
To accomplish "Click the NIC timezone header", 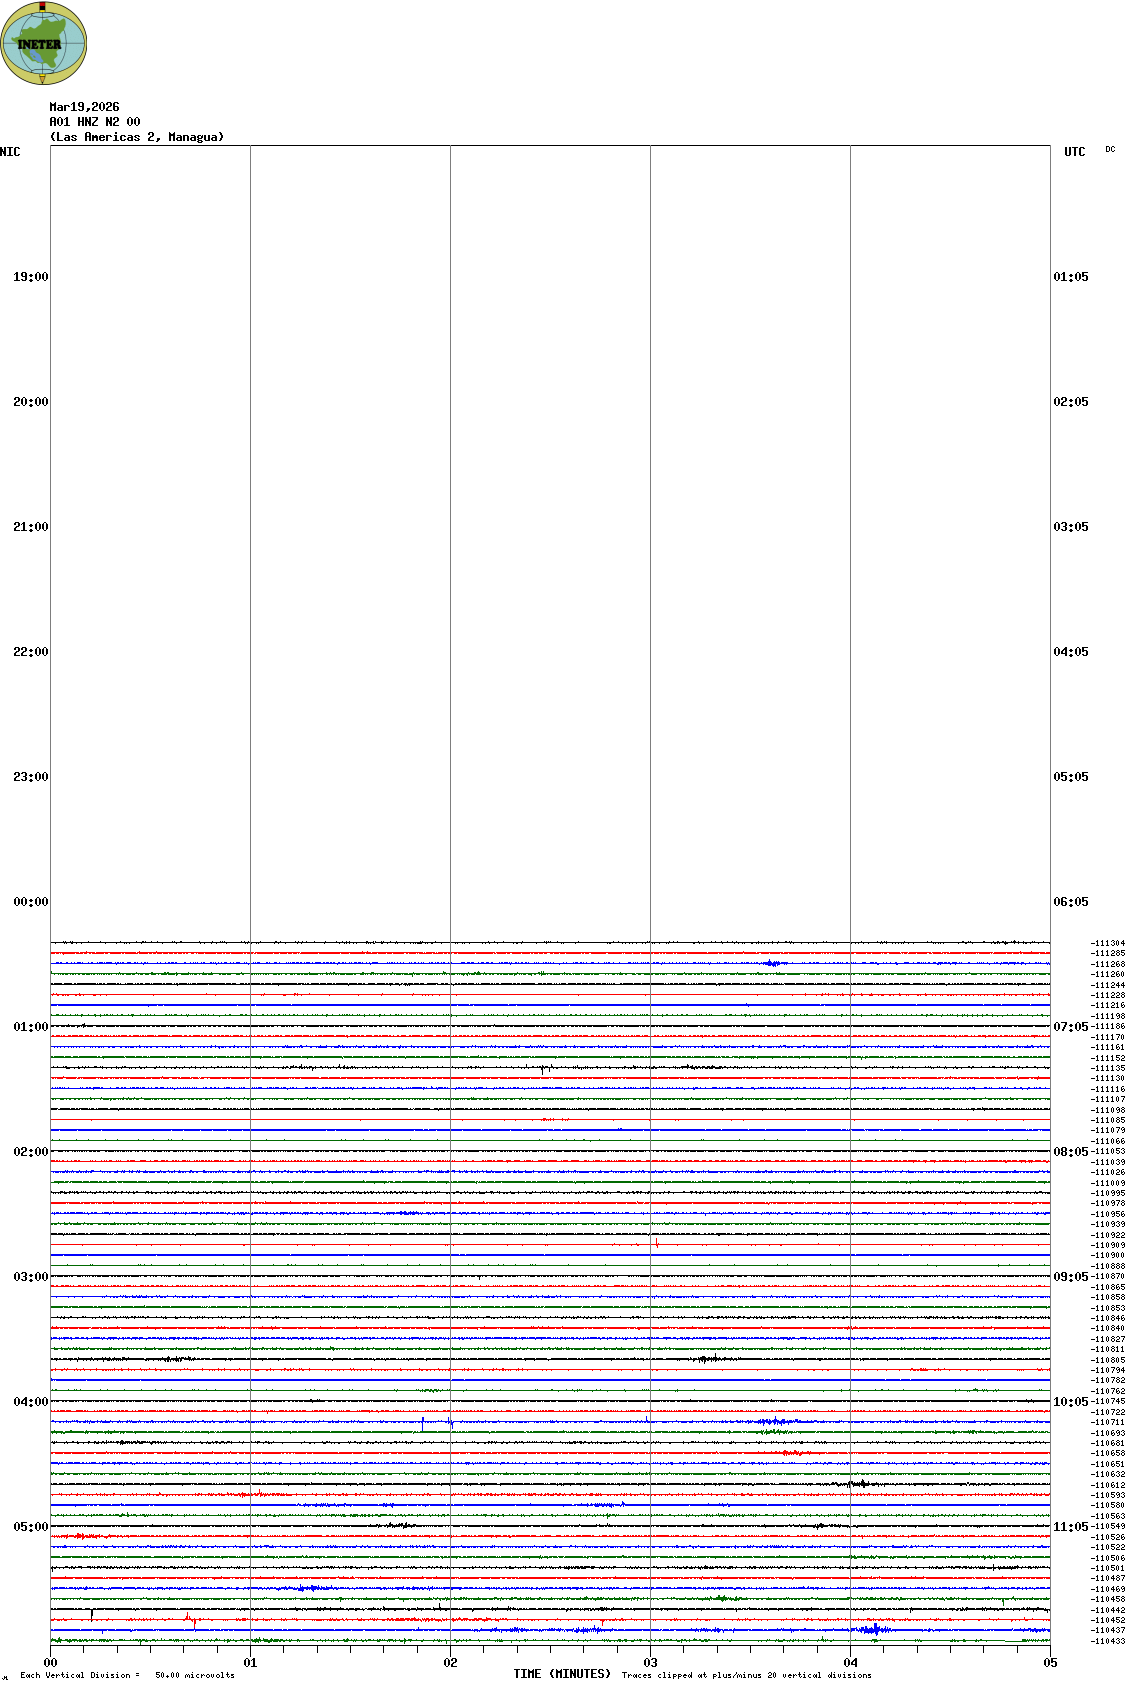I will pos(10,152).
